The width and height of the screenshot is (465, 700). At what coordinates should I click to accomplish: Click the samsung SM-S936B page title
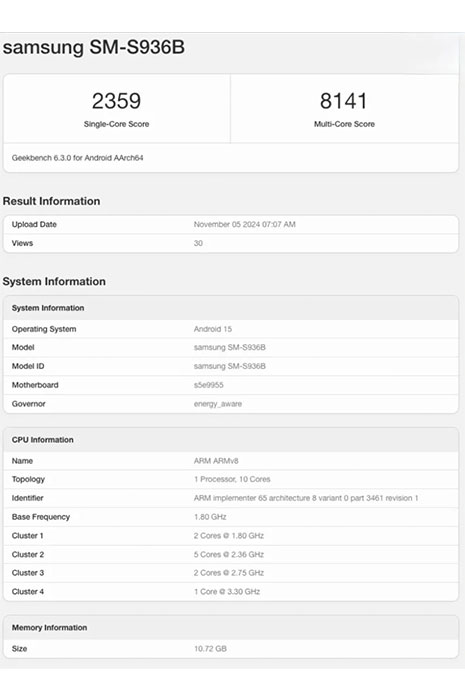(x=94, y=47)
